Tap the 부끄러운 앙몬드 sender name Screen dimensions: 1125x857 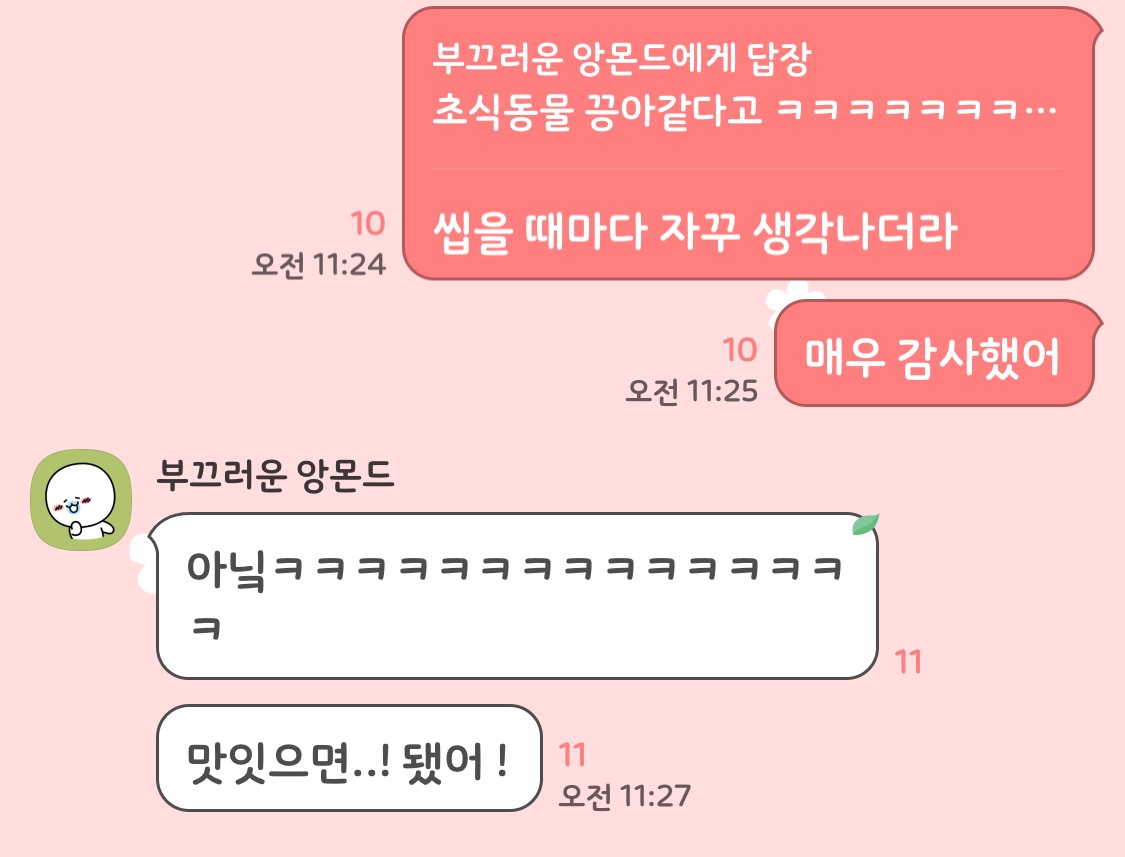pos(276,475)
